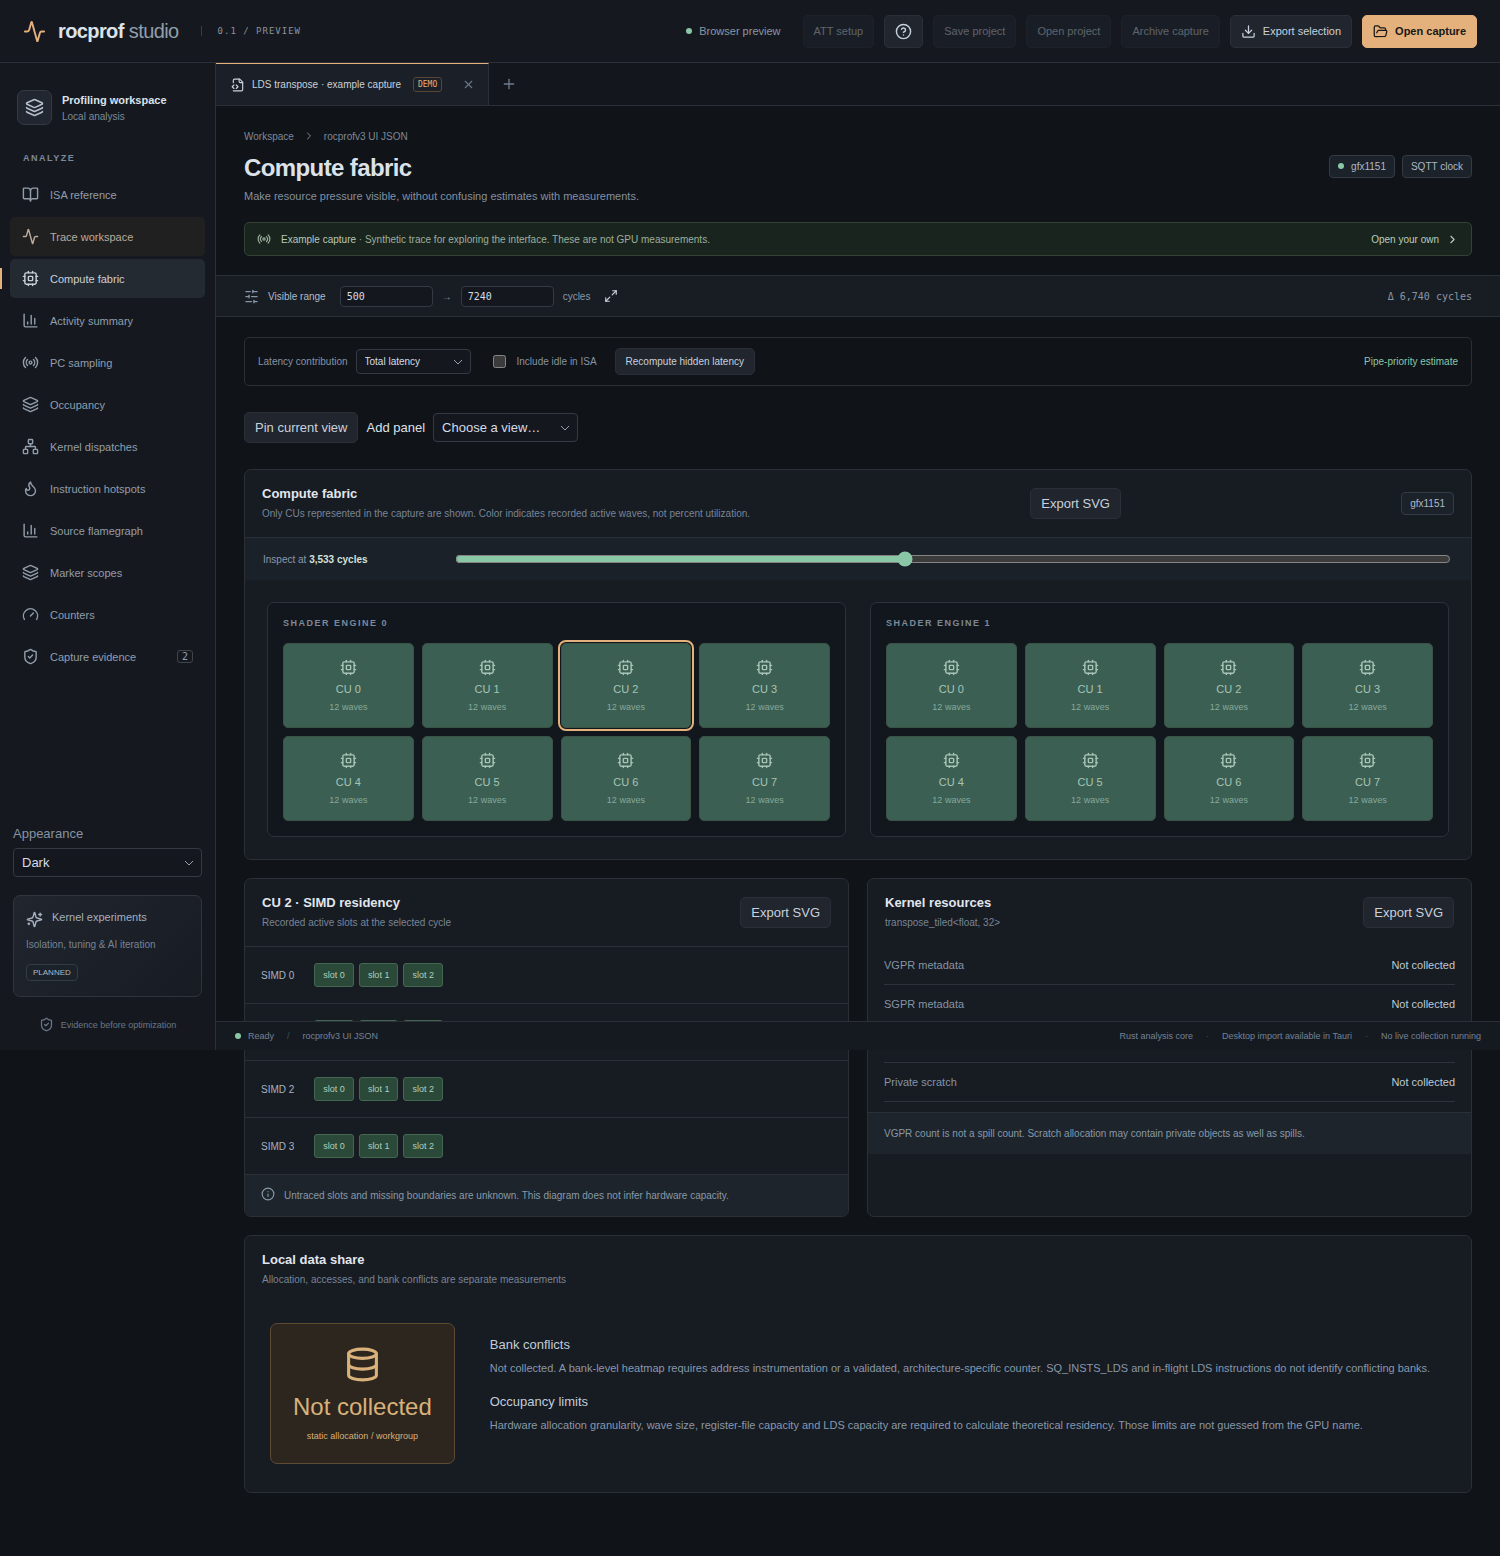Screen dimensions: 1500x1556
Task: Click the expand visible range arrows icon
Action: 611,296
